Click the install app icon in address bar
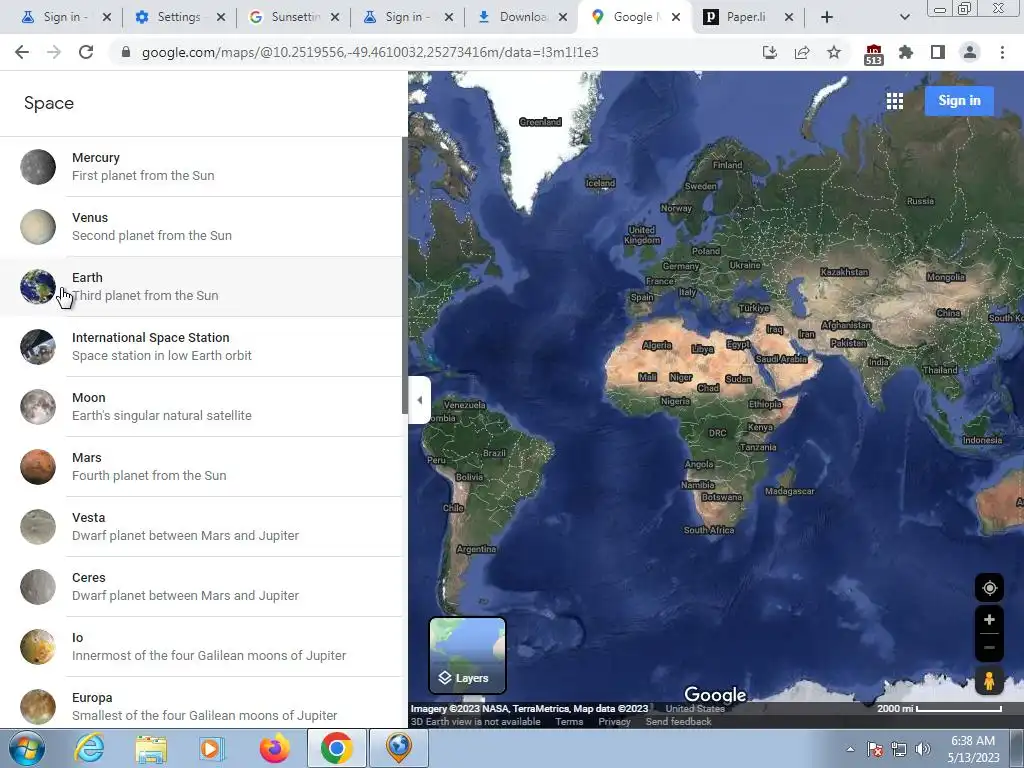Image resolution: width=1024 pixels, height=768 pixels. pos(770,52)
